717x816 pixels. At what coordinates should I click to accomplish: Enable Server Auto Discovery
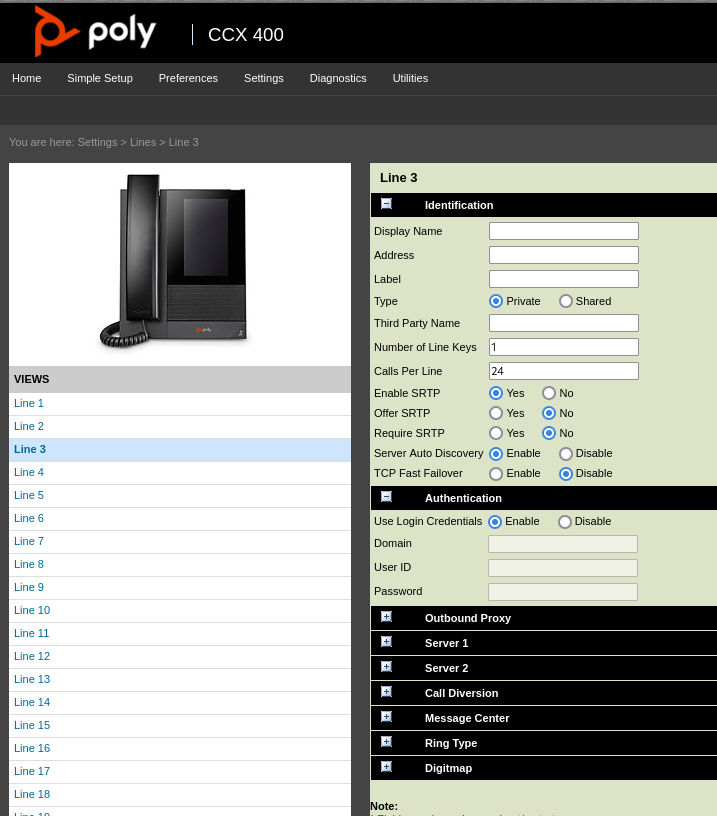496,454
